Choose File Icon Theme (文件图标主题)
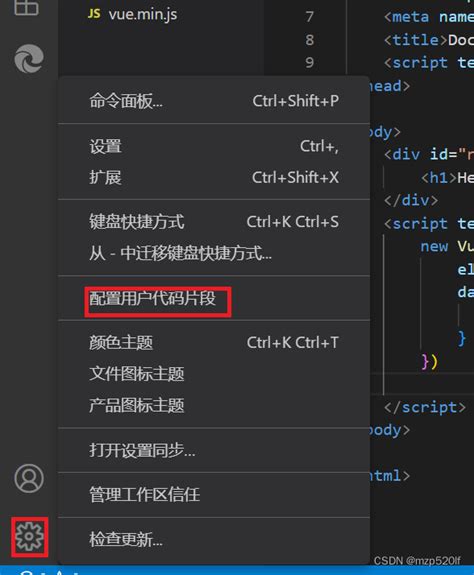The width and height of the screenshot is (474, 575). [214, 374]
